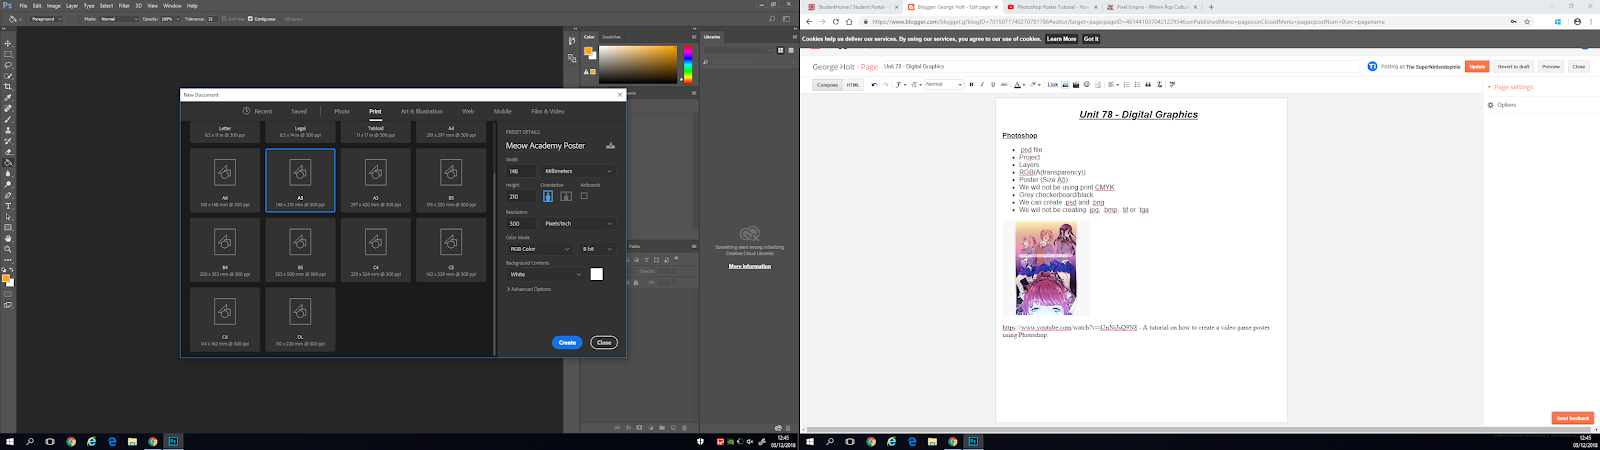Screen dimensions: 1600x450
Task: Open the Photoshop Filter menu
Action: pos(124,6)
